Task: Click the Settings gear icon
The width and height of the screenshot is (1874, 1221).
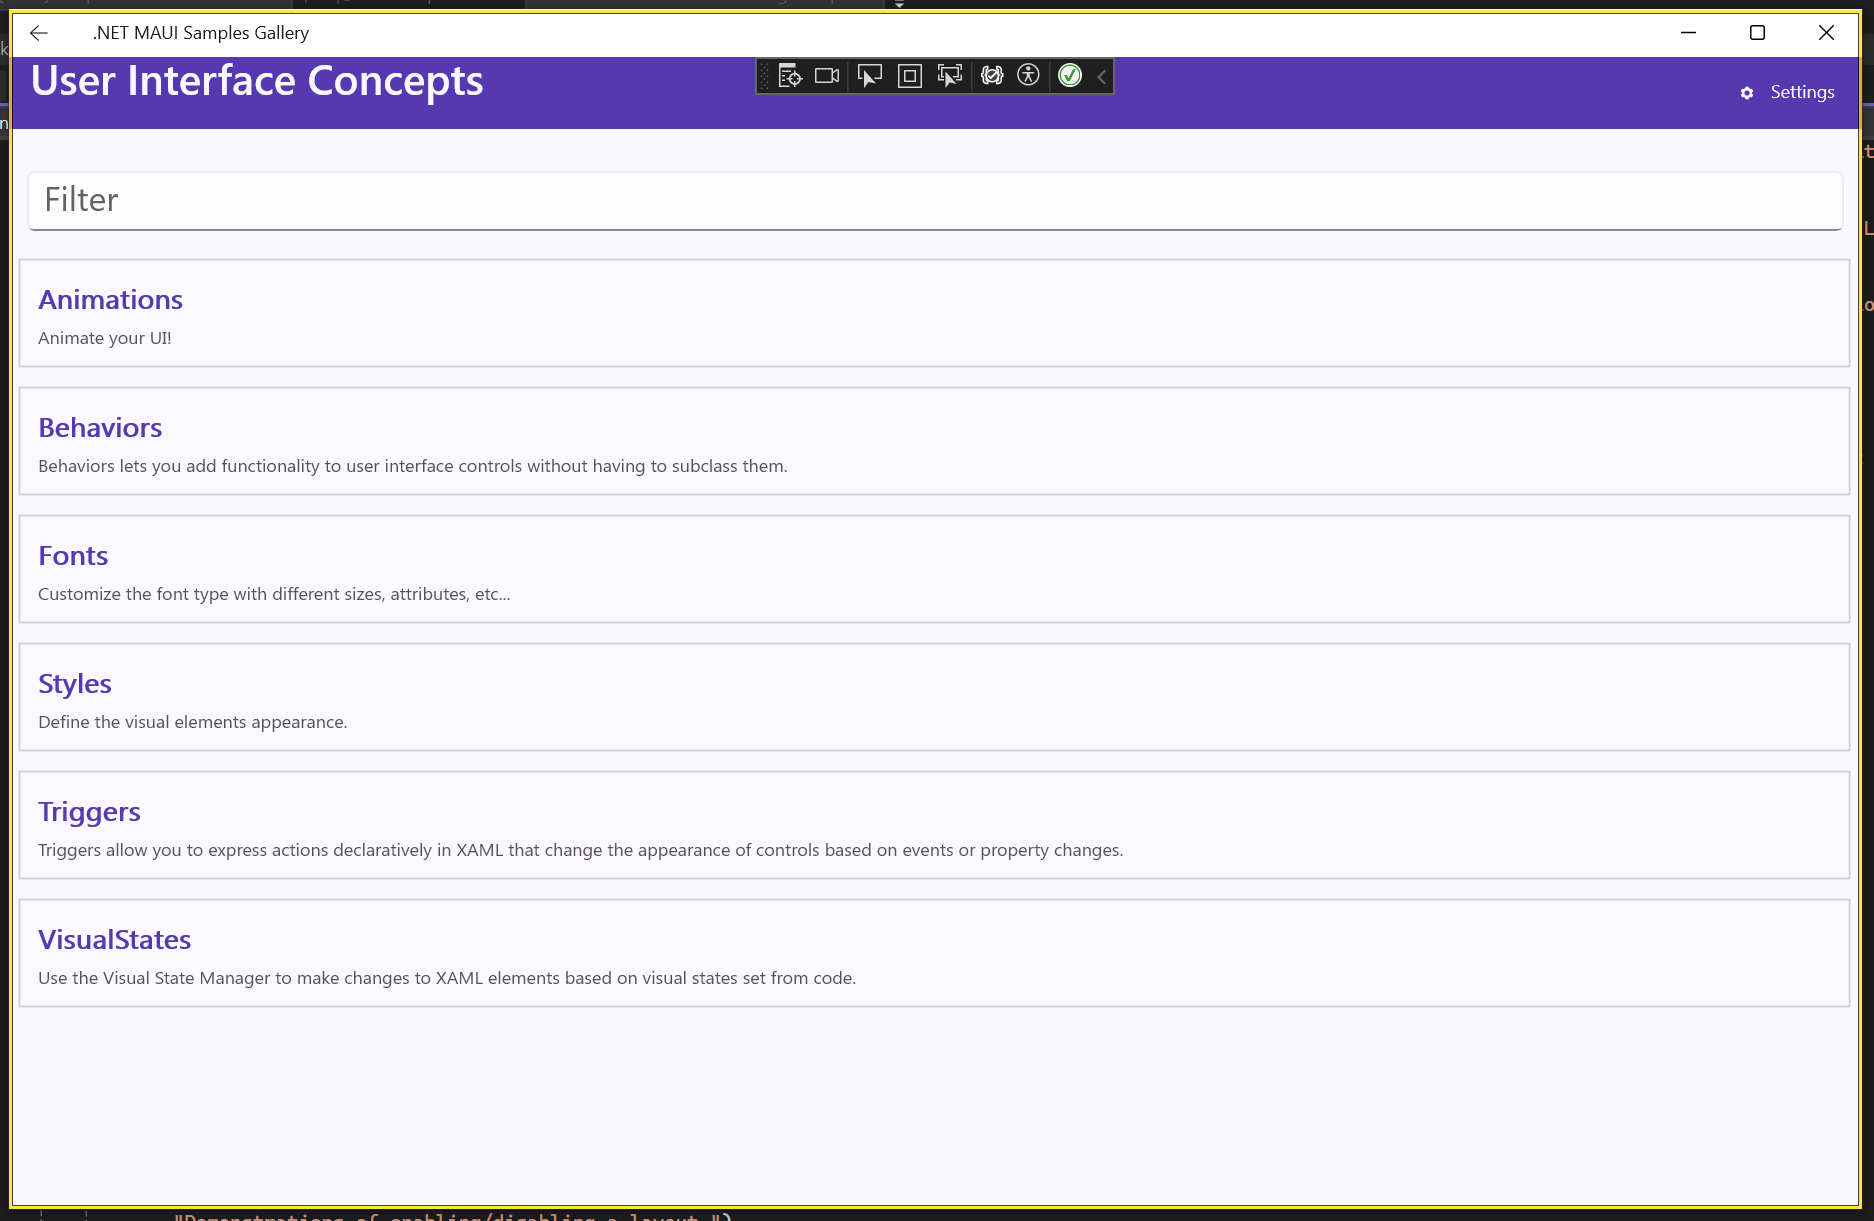Action: click(1747, 93)
